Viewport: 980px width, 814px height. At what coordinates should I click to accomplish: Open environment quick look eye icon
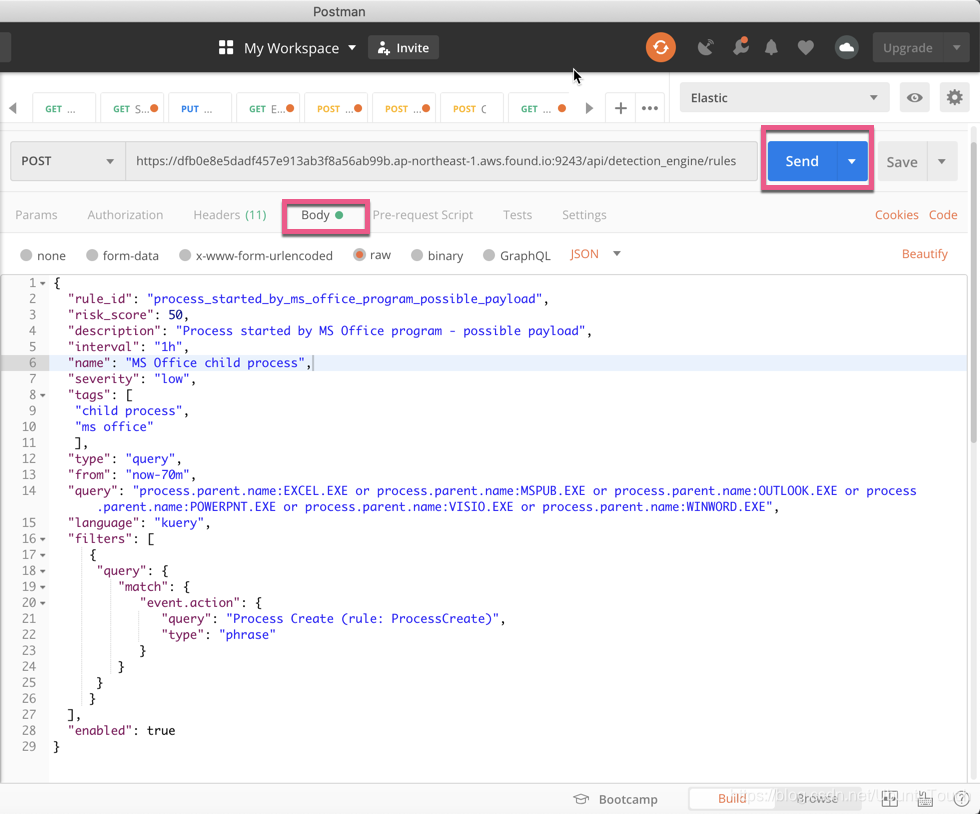pos(914,98)
